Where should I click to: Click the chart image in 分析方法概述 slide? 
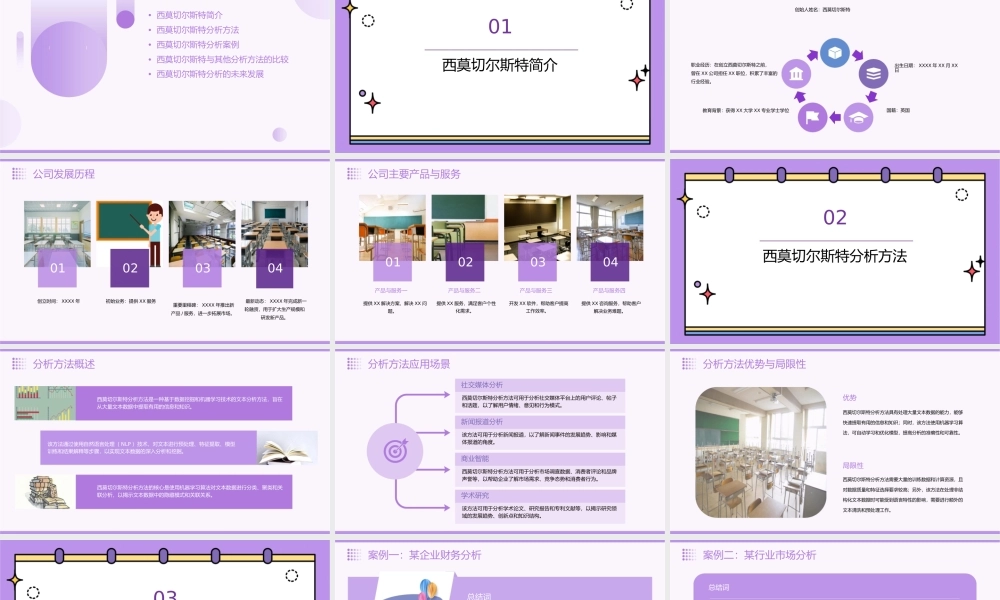[45, 403]
